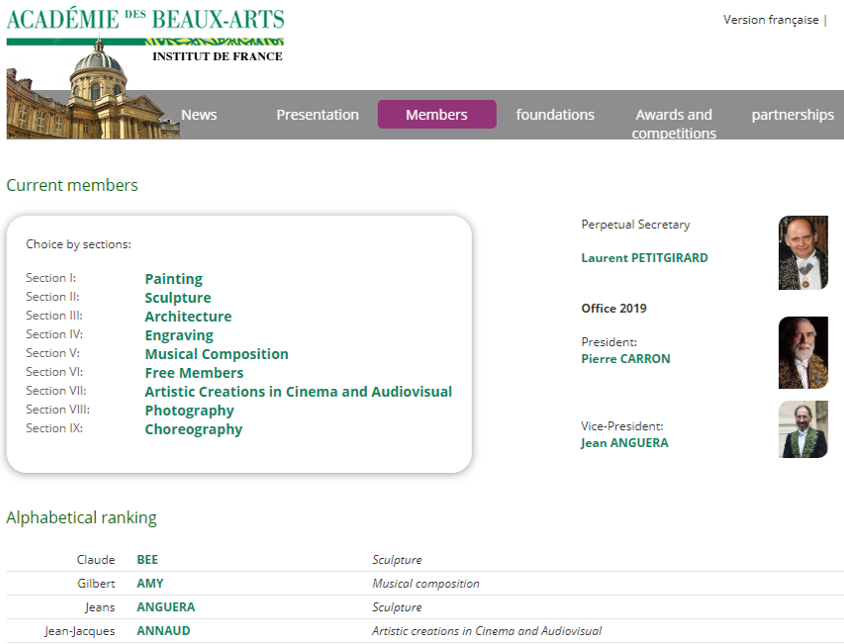Open member BEE in alphabetical list
Viewport: 844px width, 644px height.
147,560
